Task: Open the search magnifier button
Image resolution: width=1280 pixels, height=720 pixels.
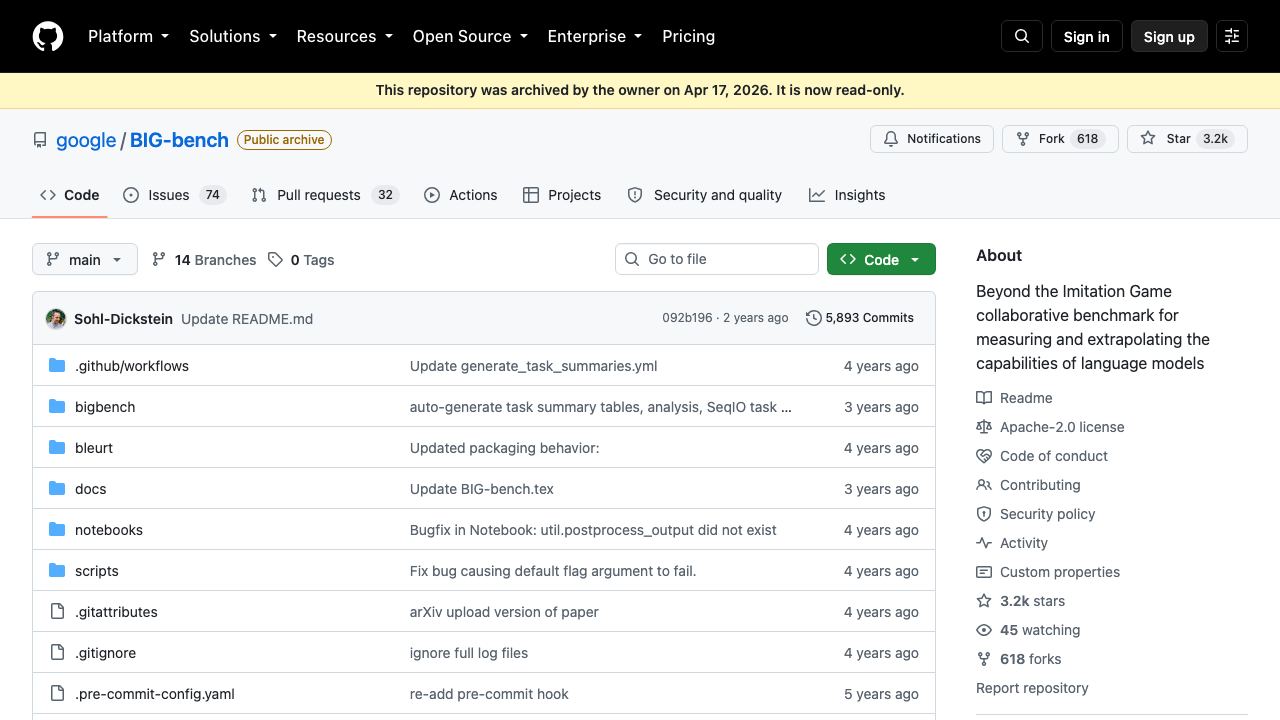Action: (x=1022, y=36)
